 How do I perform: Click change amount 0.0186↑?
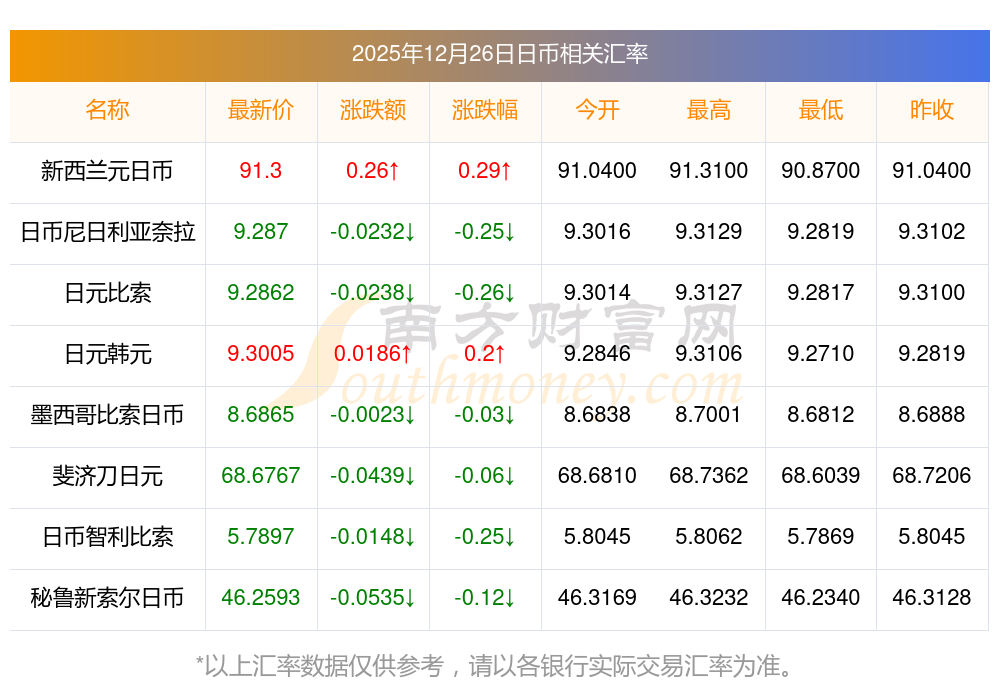(372, 353)
